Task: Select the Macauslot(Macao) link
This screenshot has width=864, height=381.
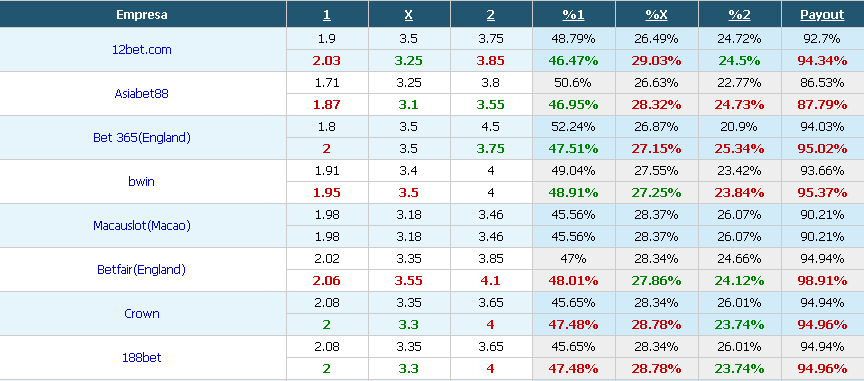Action: coord(142,226)
